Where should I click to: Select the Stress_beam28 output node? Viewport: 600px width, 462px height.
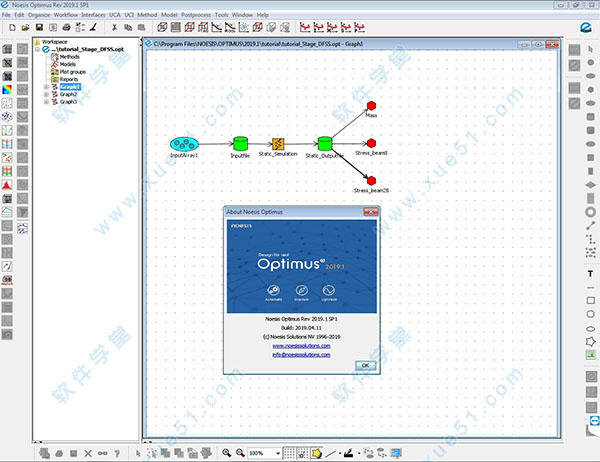tap(371, 180)
